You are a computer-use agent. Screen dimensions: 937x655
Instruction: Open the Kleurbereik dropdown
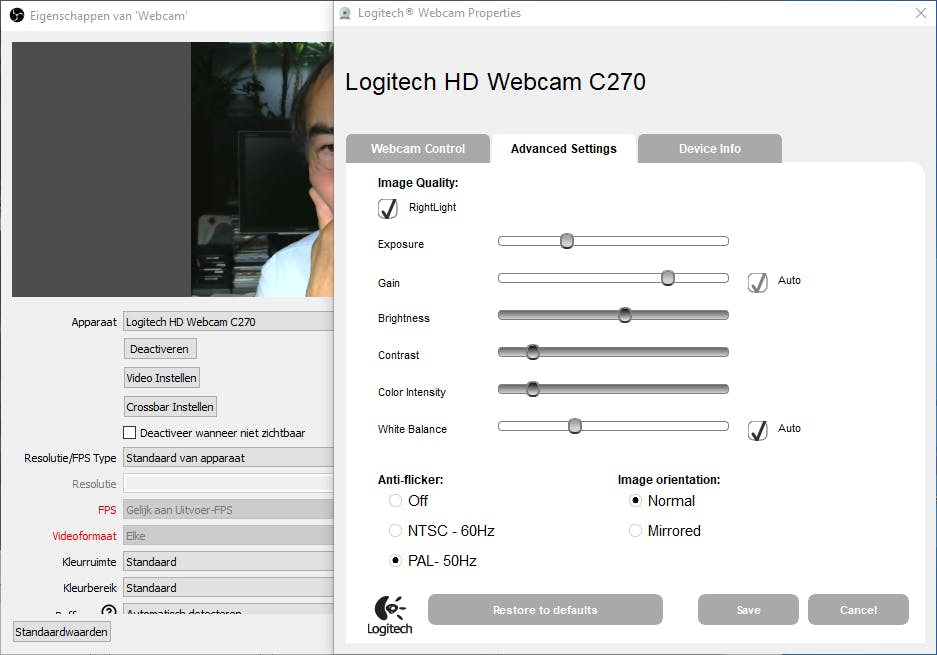tap(228, 588)
